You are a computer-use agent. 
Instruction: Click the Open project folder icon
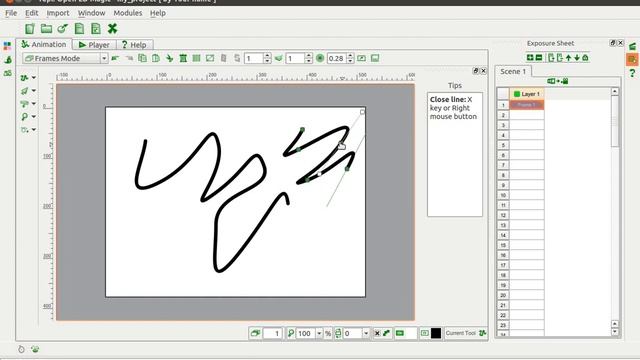pos(46,29)
